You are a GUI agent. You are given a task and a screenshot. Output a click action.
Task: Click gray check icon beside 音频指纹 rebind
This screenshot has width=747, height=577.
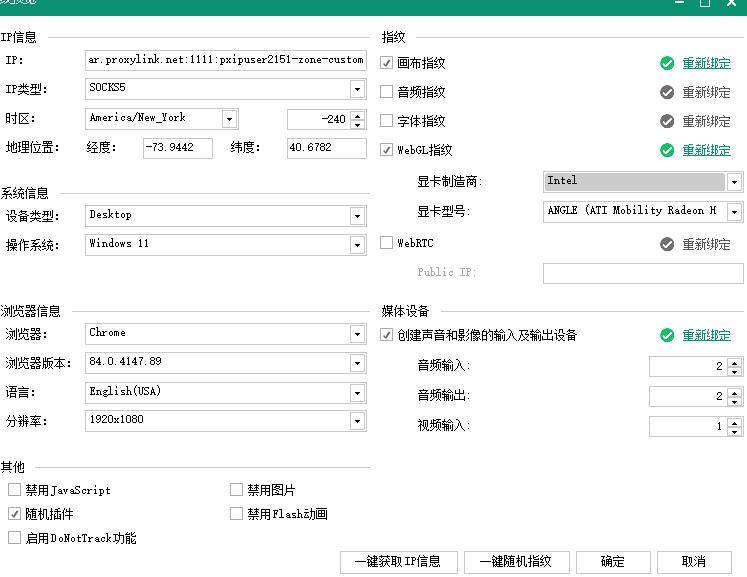tap(667, 92)
